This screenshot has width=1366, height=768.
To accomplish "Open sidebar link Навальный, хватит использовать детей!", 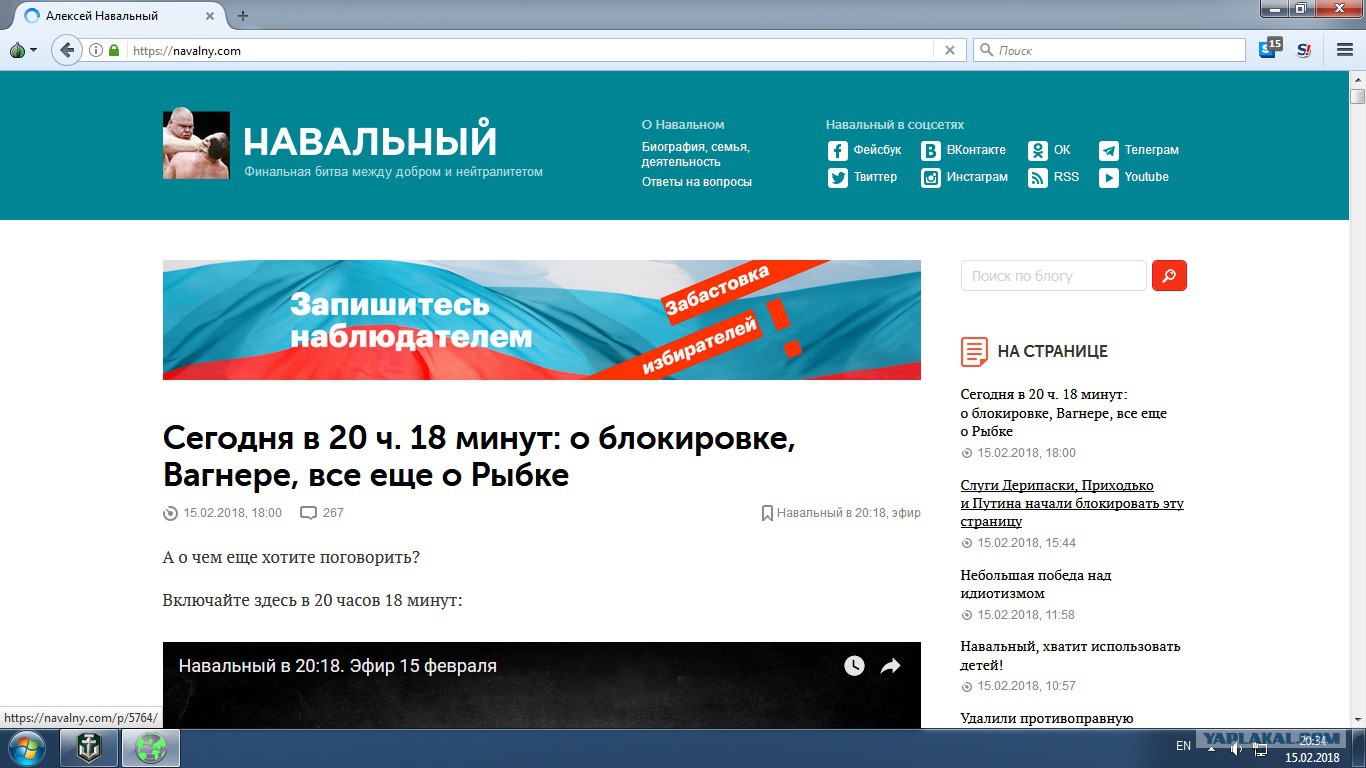I will 1071,655.
